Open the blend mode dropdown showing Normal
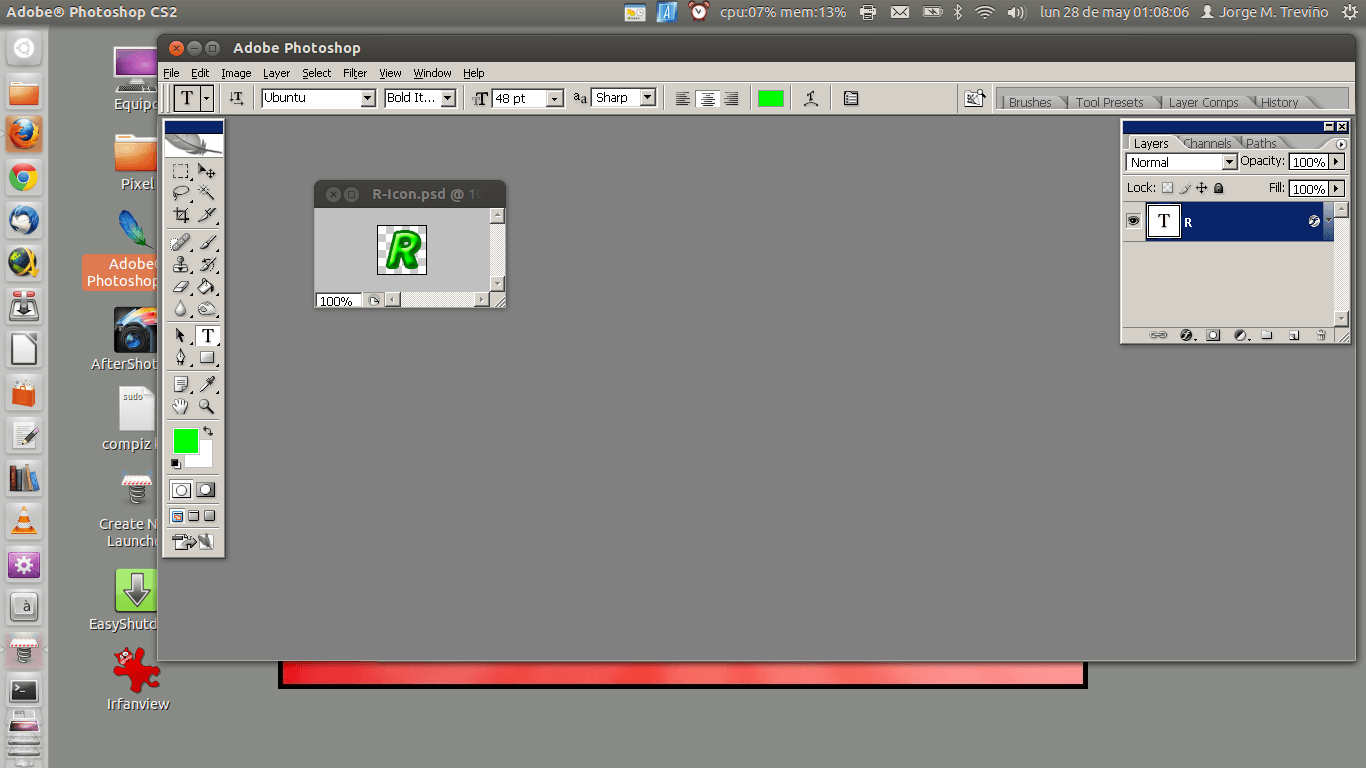1366x768 pixels. coord(1230,162)
